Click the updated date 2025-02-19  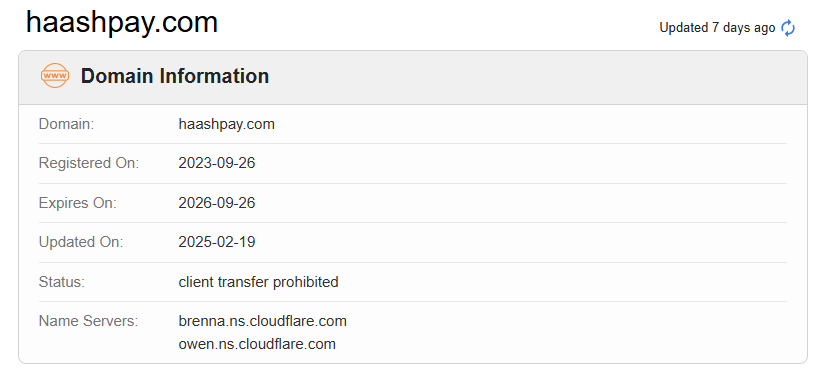tap(217, 242)
